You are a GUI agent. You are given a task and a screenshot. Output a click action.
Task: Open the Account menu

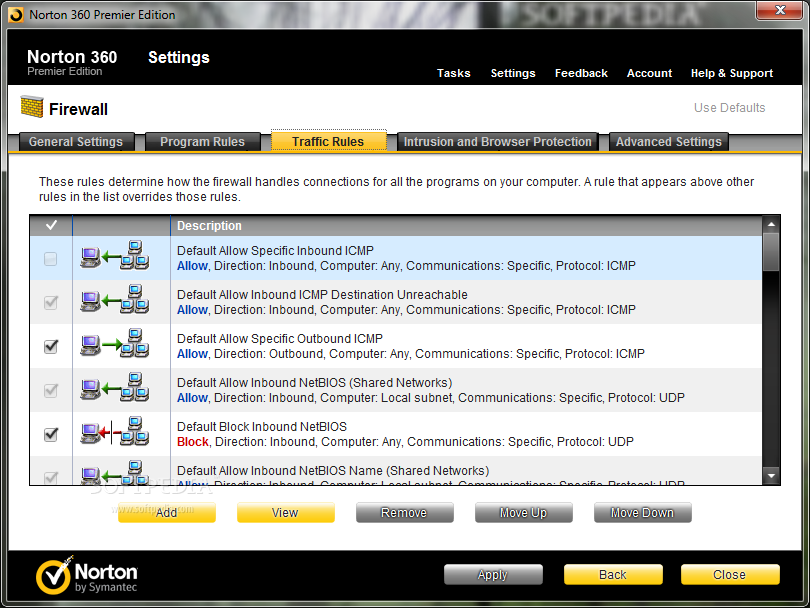(x=649, y=73)
